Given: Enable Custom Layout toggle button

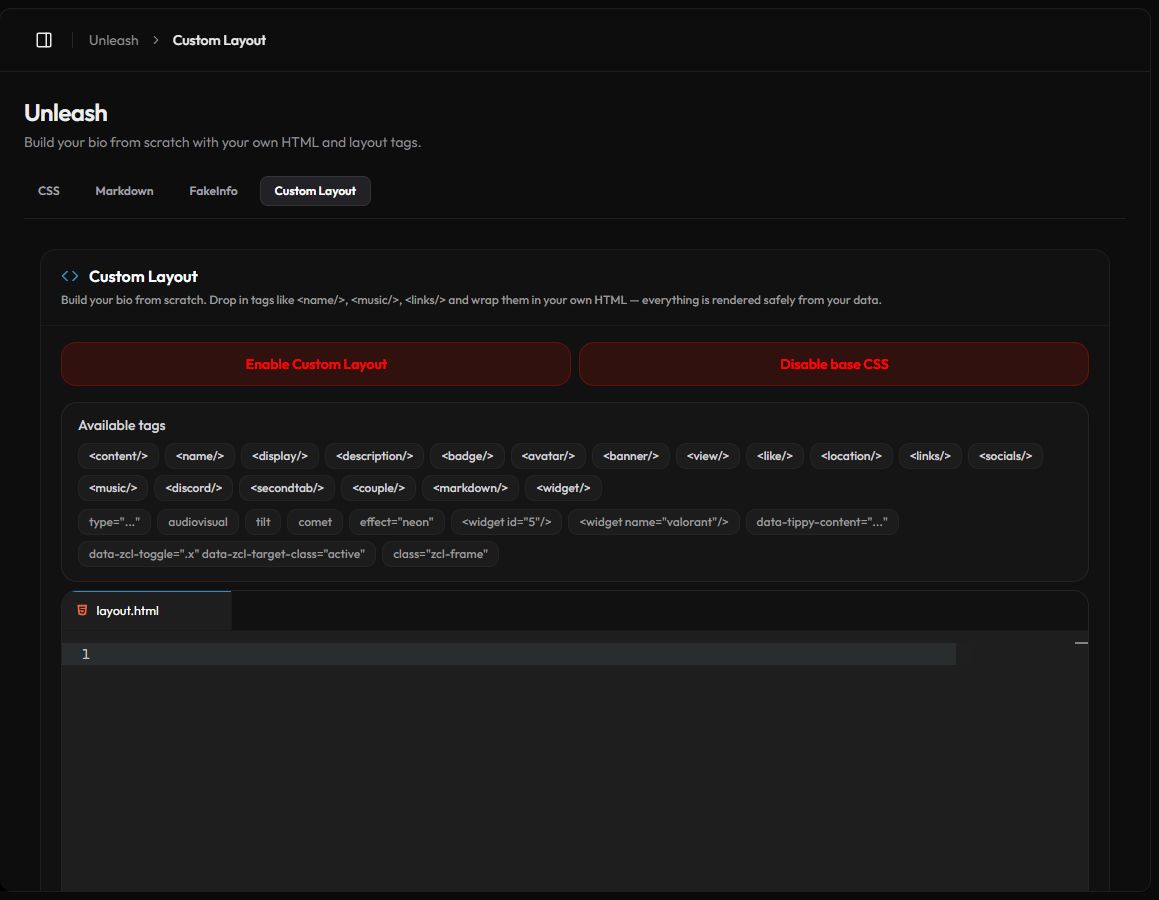Looking at the screenshot, I should coord(316,364).
